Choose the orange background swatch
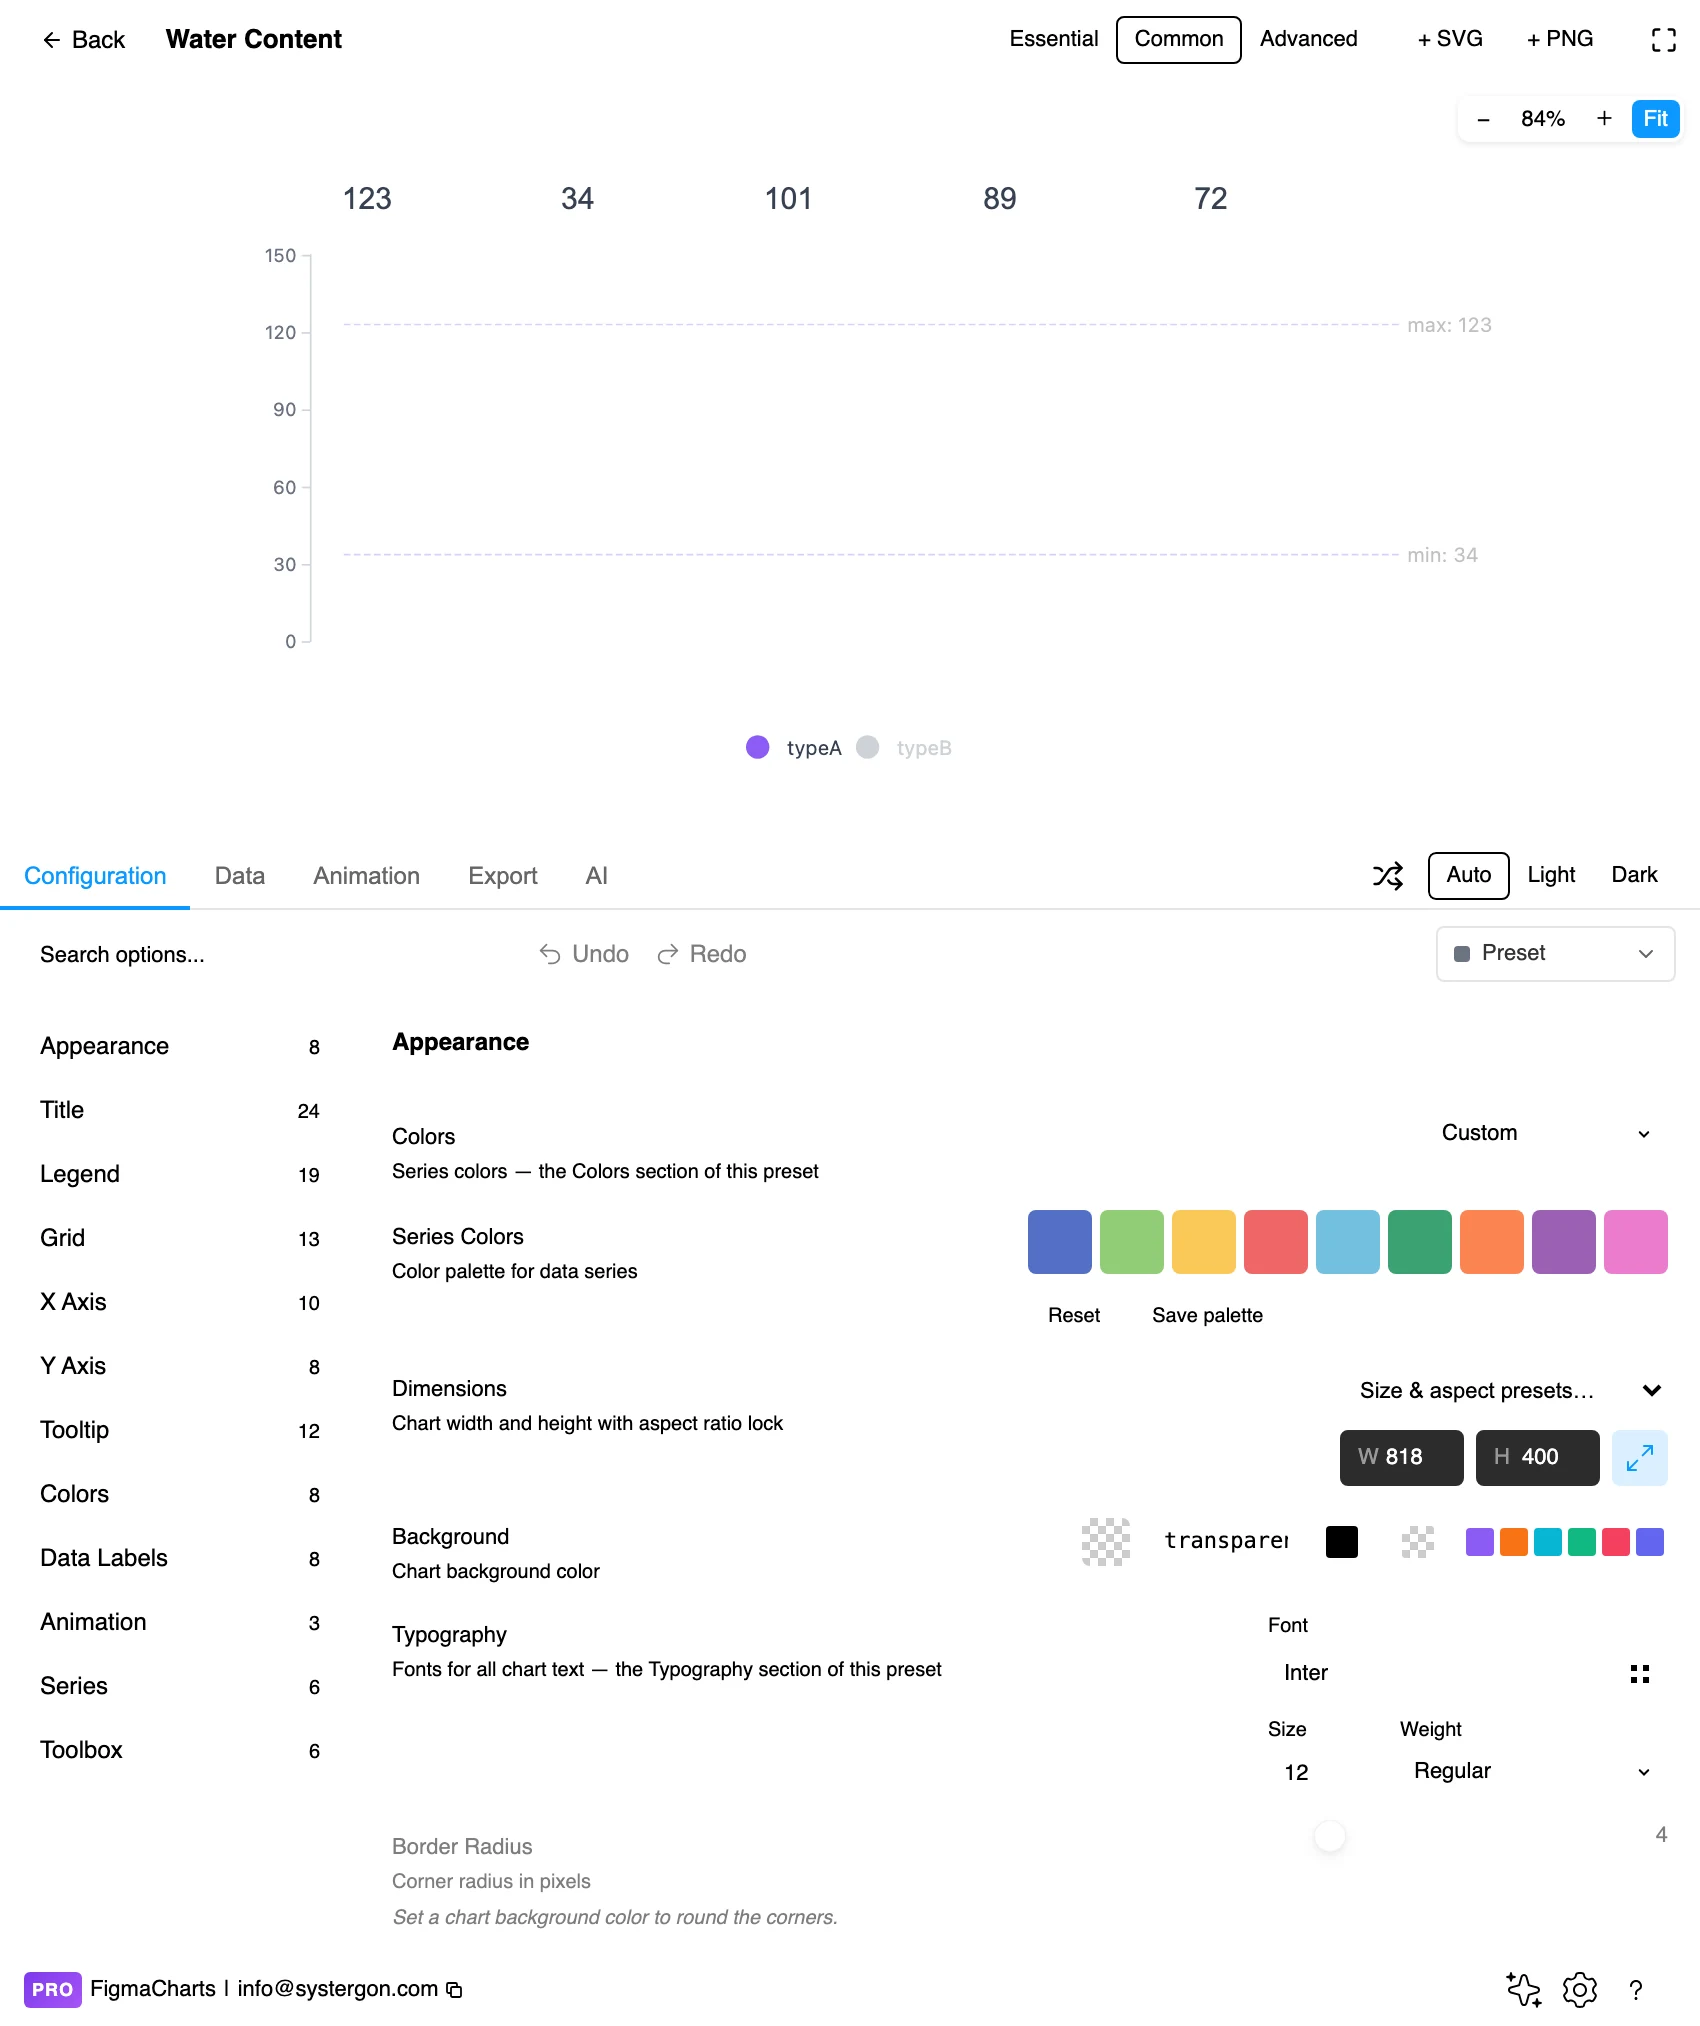Screen dimensions: 1700x2026 pyautogui.click(x=1514, y=1542)
